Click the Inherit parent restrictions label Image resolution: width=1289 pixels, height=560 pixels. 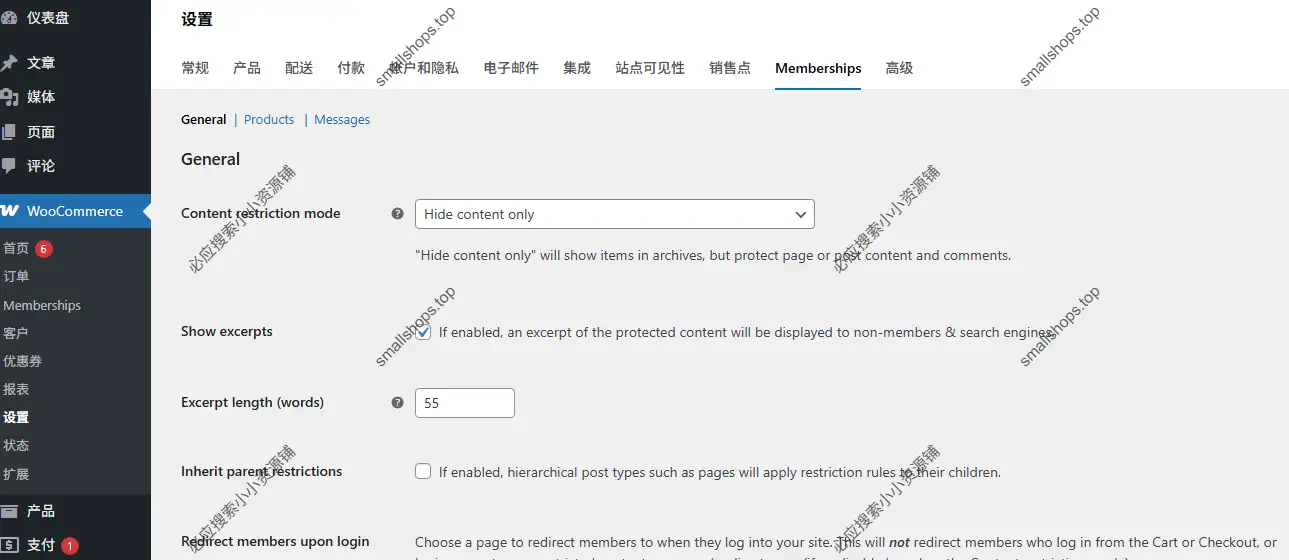262,471
